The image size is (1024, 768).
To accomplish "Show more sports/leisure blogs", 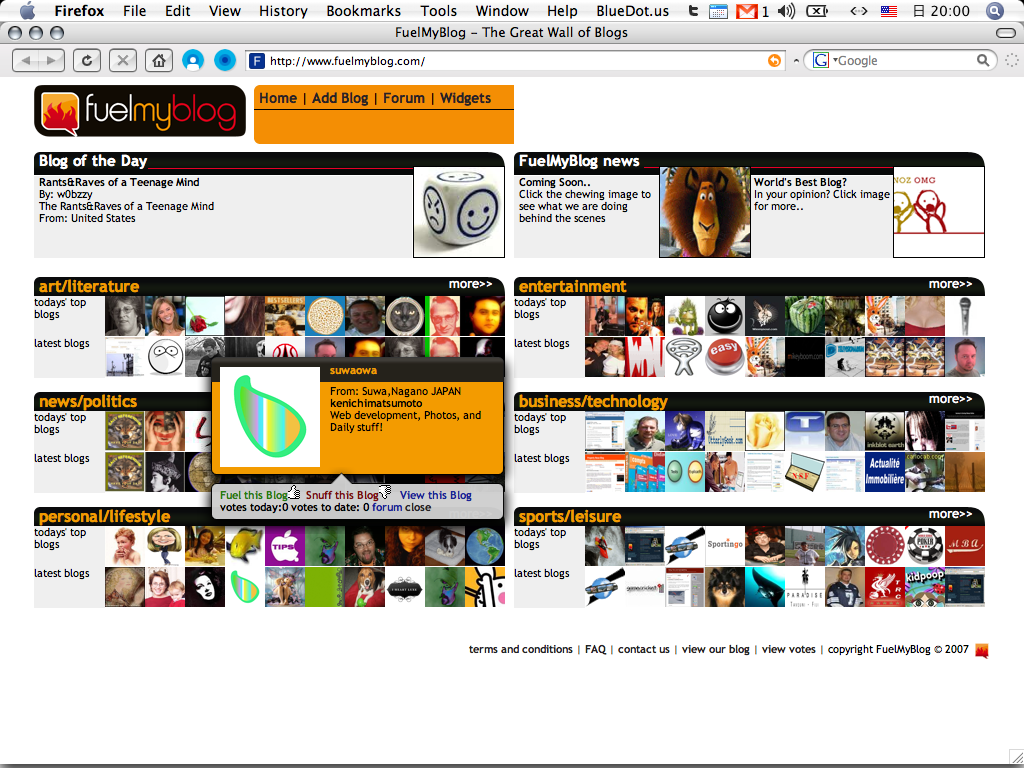I will (950, 514).
